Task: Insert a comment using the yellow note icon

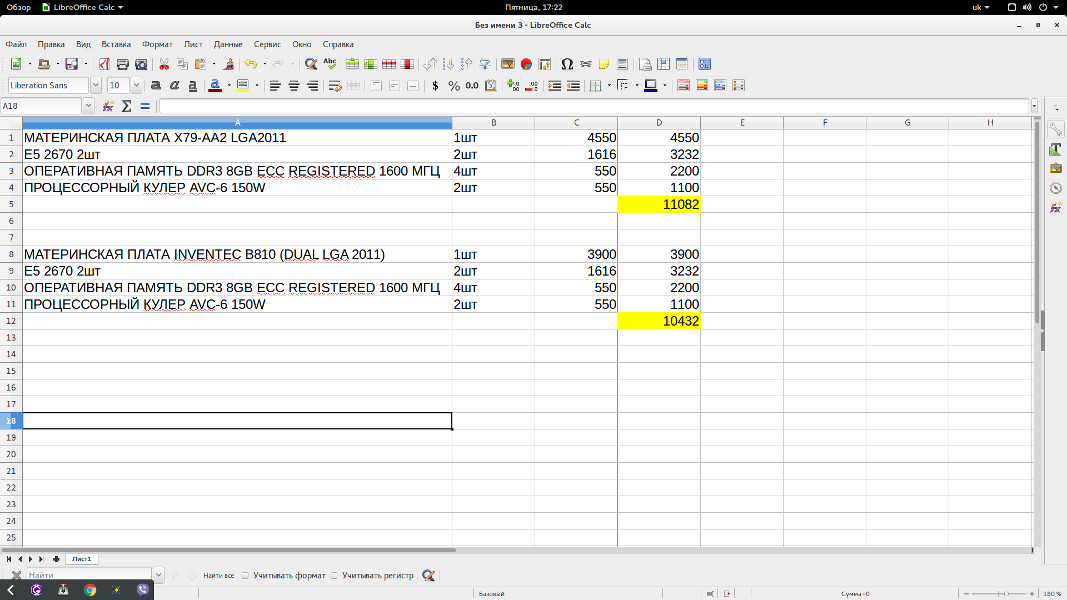Action: click(604, 64)
